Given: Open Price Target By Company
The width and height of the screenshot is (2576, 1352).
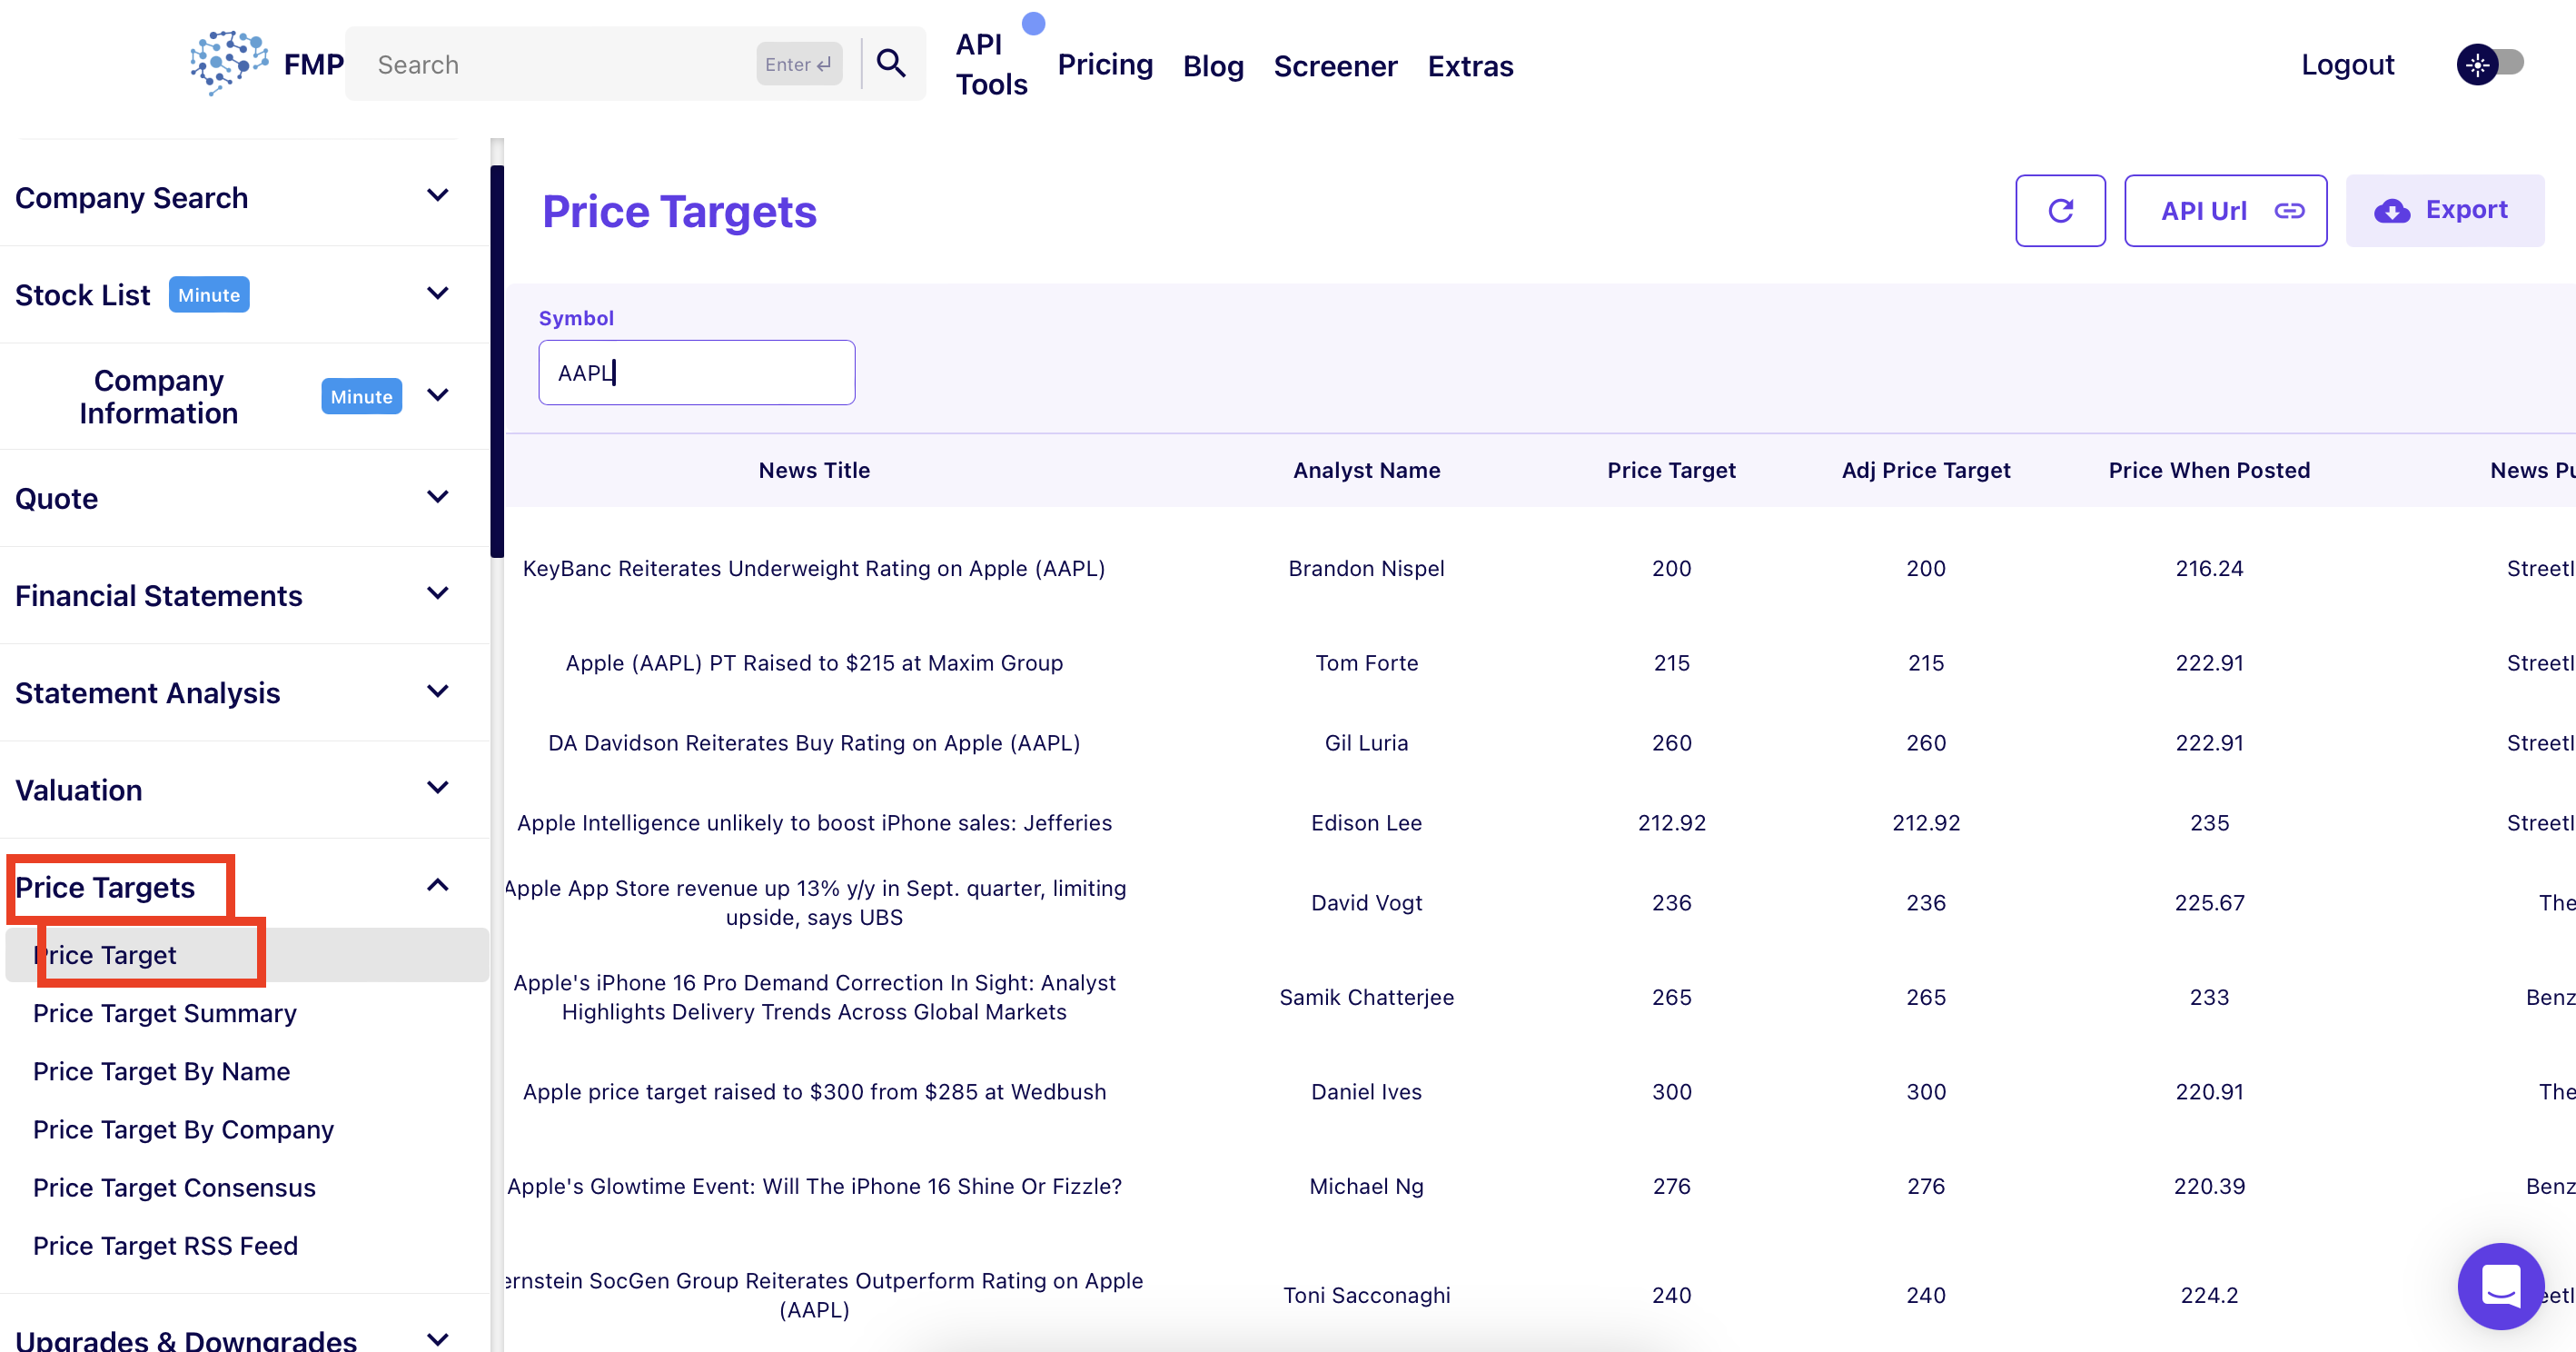Looking at the screenshot, I should [183, 1129].
